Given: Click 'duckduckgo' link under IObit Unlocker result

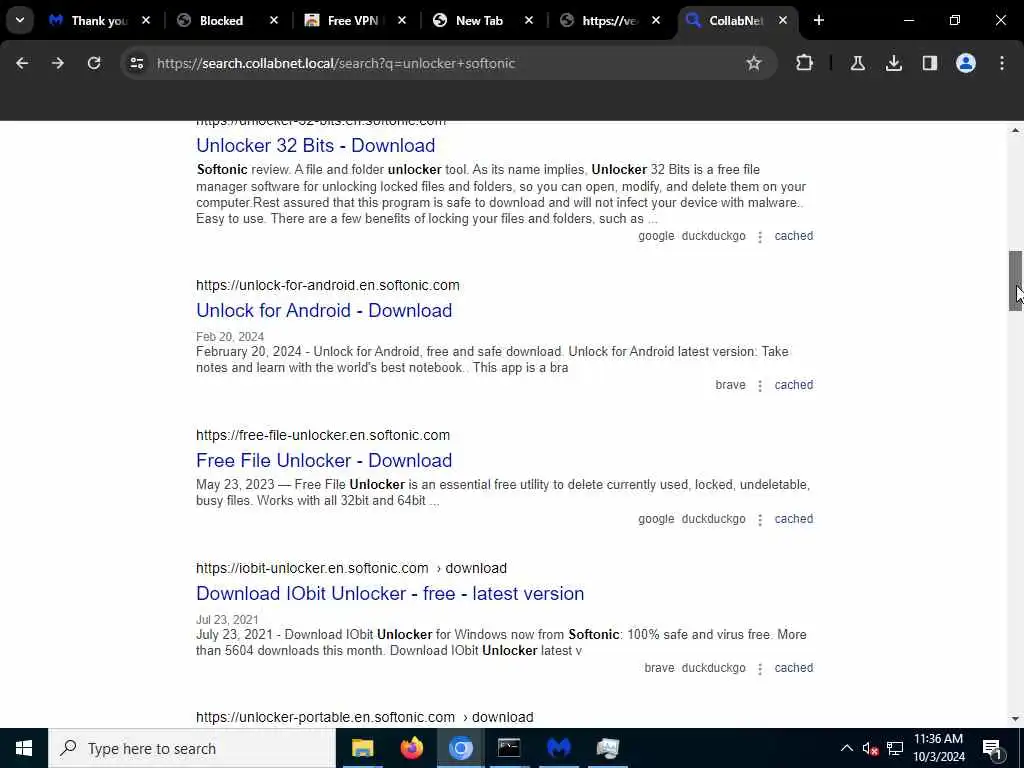Looking at the screenshot, I should [x=713, y=667].
